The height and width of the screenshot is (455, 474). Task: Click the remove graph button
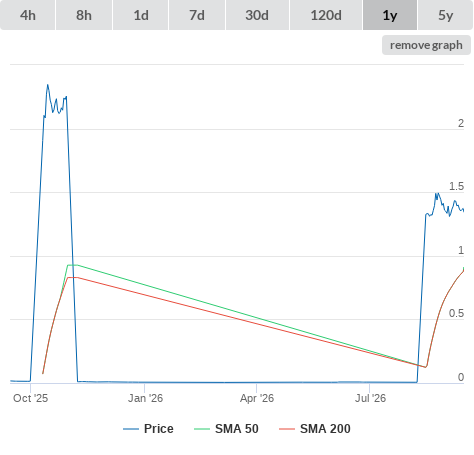tap(426, 45)
